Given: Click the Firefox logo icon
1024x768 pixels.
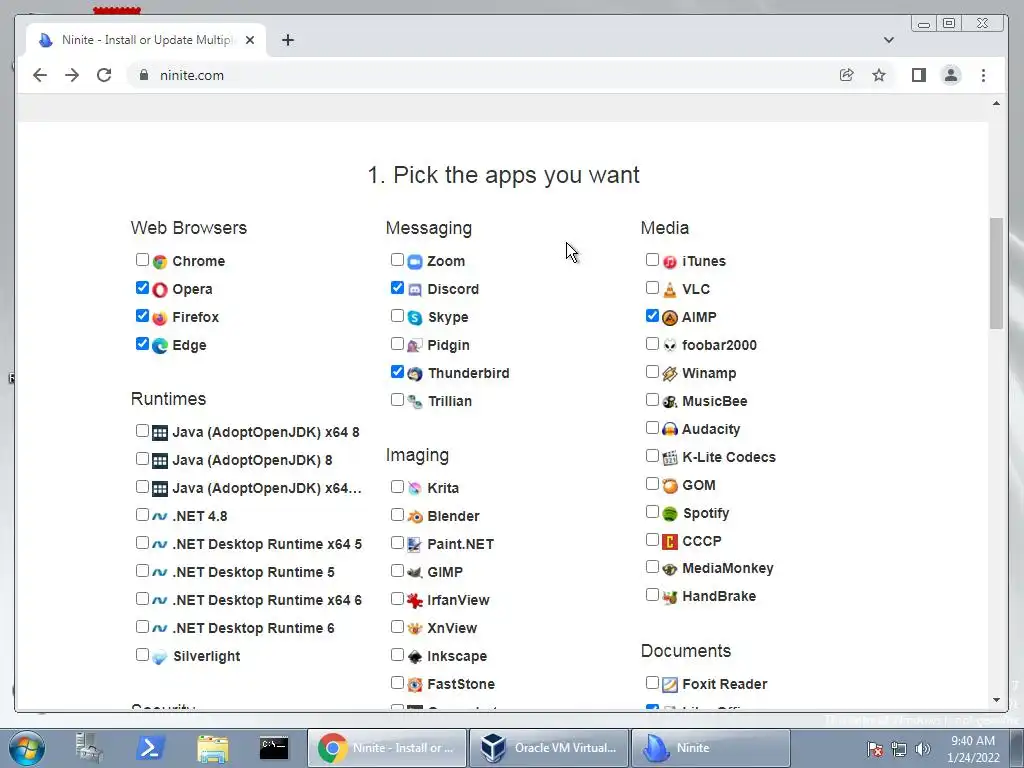Looking at the screenshot, I should [x=160, y=318].
